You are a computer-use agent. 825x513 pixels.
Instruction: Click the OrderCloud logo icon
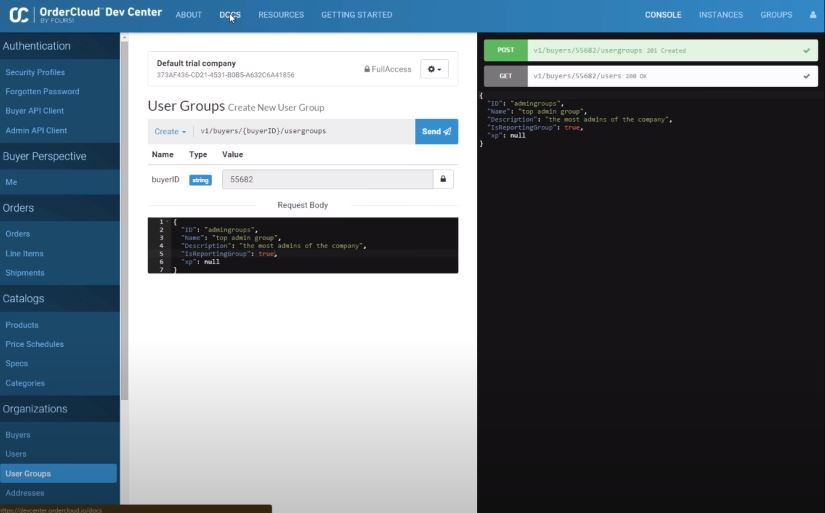19,15
